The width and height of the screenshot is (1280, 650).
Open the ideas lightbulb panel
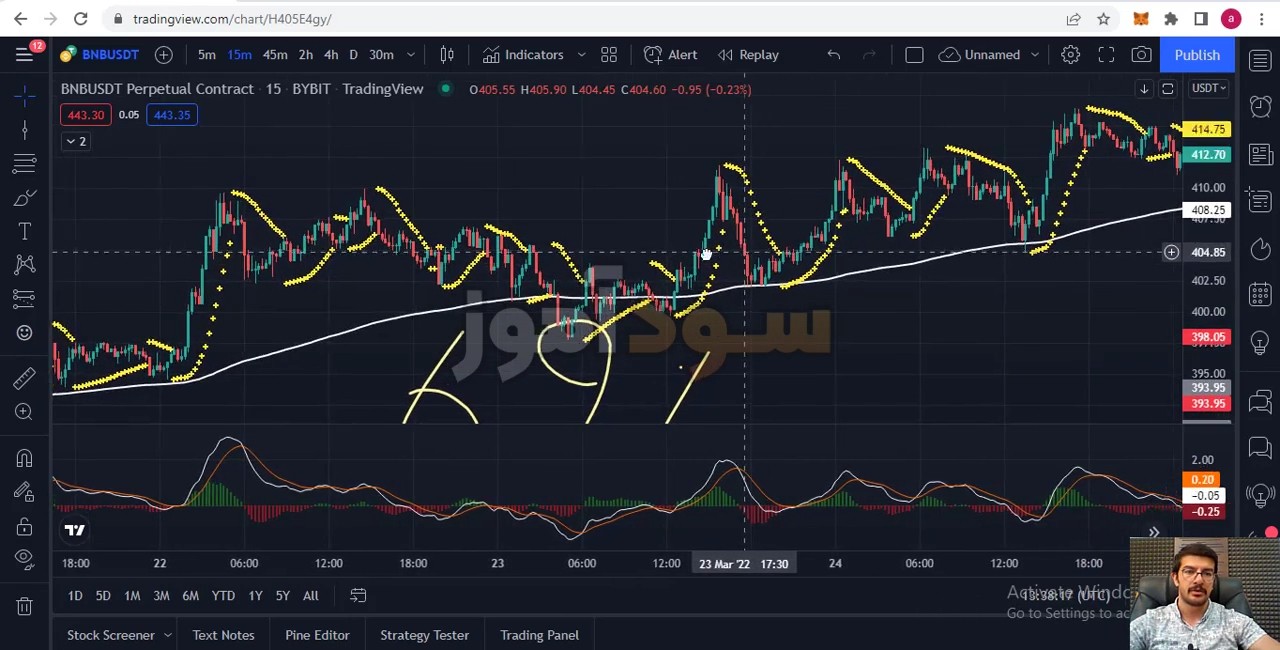tap(1260, 343)
